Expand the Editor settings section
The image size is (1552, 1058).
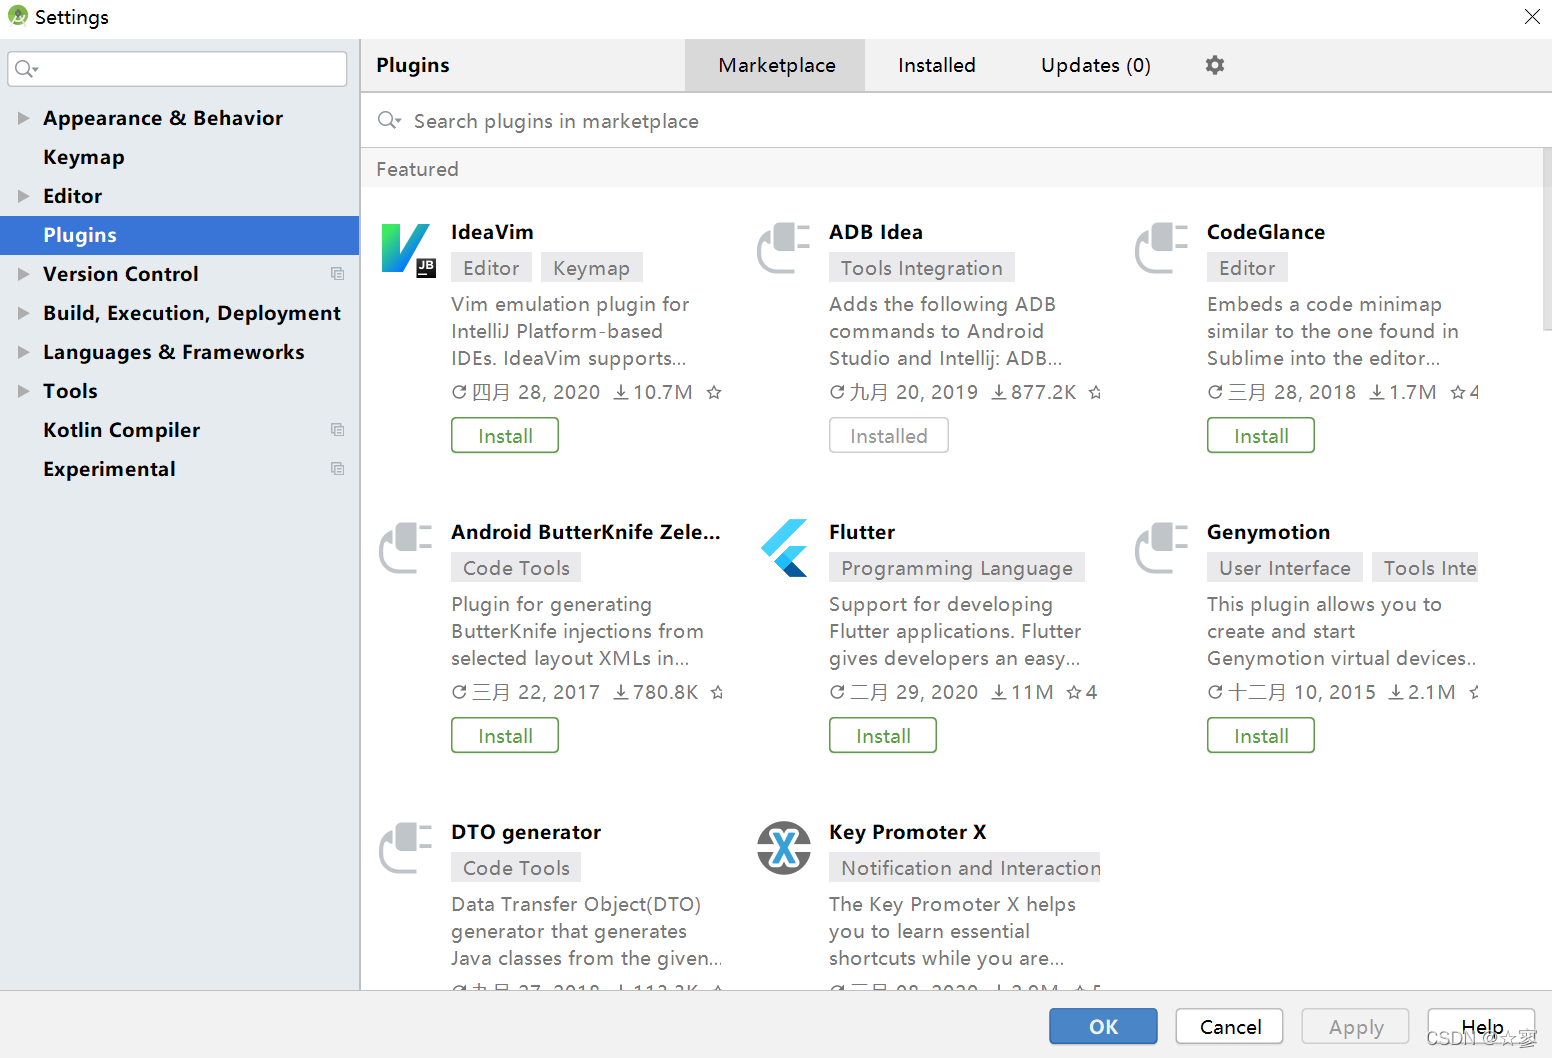pos(23,196)
